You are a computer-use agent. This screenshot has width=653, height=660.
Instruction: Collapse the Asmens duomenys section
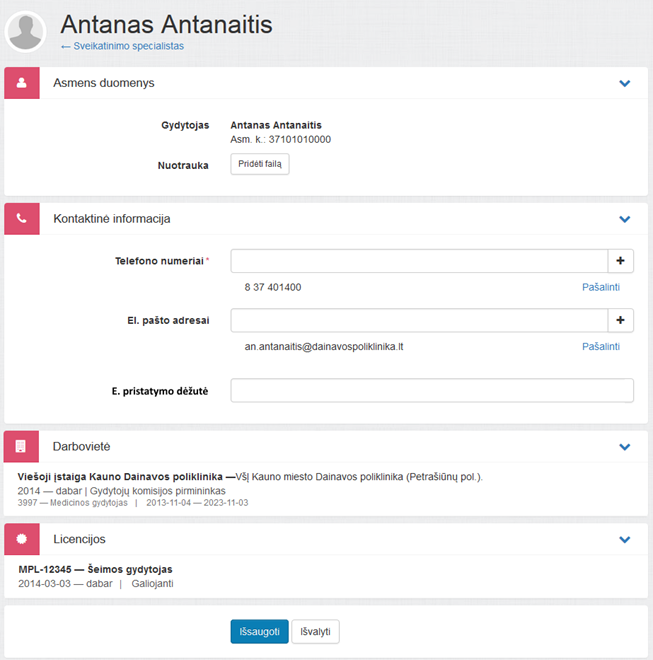pos(625,83)
